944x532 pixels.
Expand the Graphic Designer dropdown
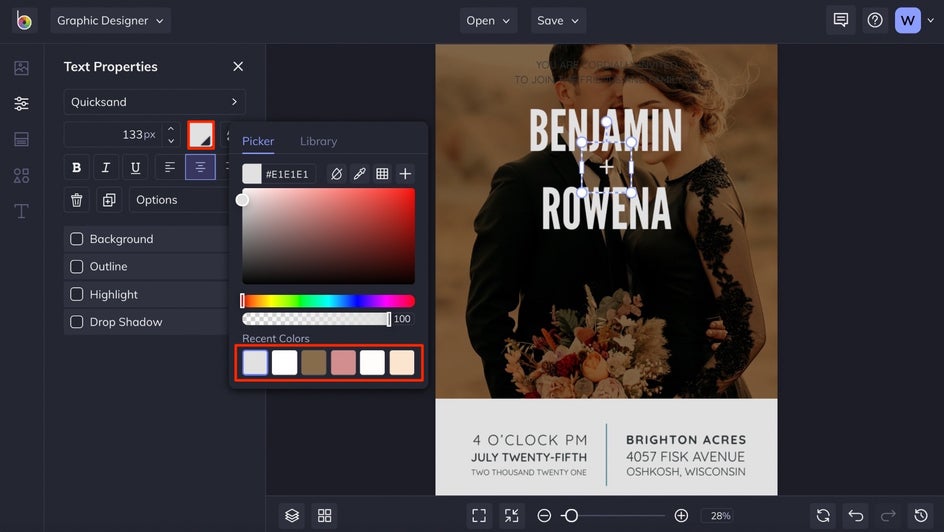click(110, 21)
